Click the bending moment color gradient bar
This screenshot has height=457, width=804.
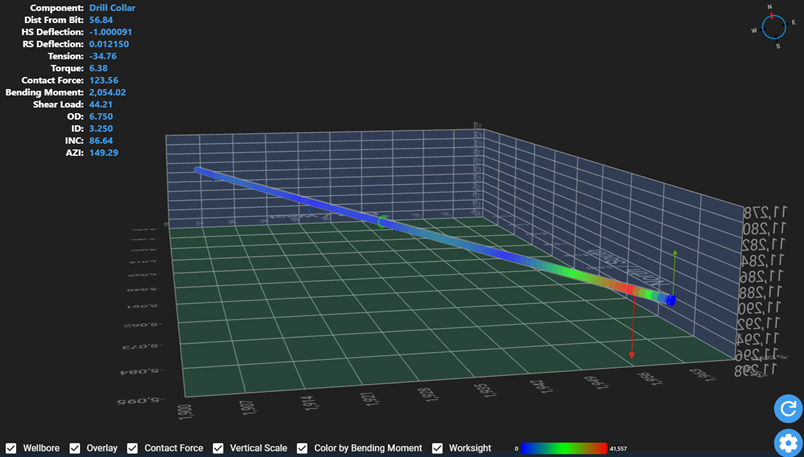pyautogui.click(x=564, y=448)
